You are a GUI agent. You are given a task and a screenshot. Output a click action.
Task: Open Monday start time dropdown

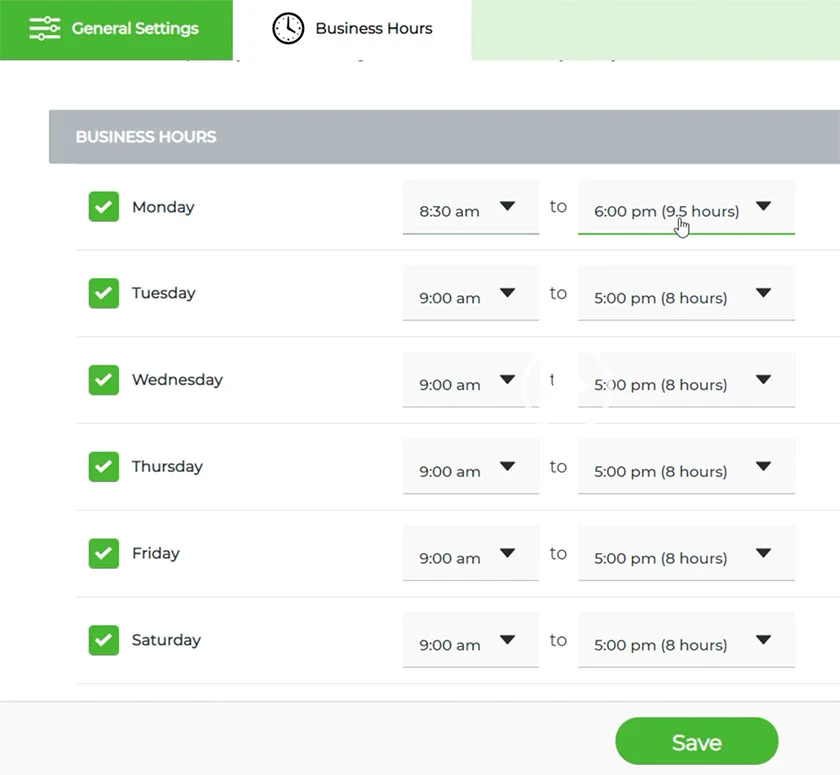(470, 207)
